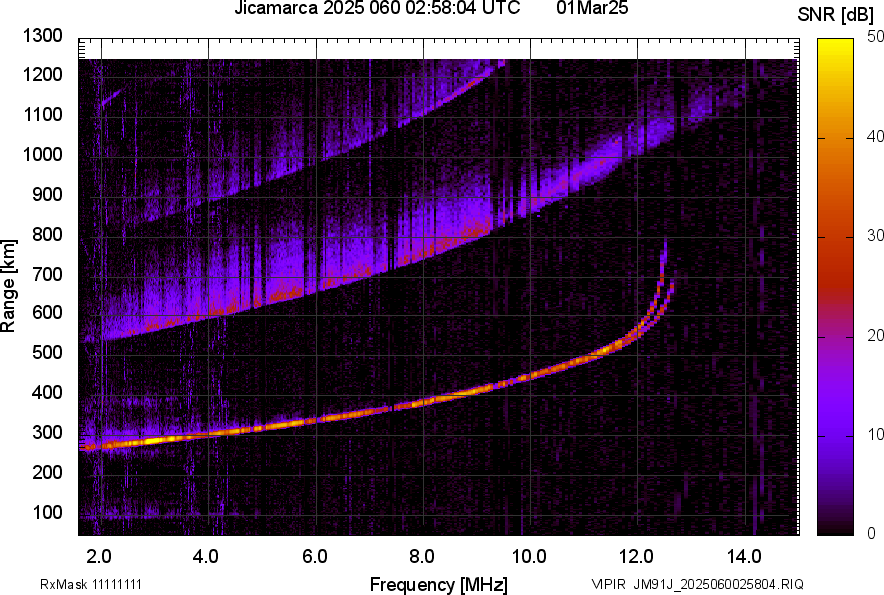Click the range tick label 500
The width and height of the screenshot is (884, 595).
click(x=47, y=352)
